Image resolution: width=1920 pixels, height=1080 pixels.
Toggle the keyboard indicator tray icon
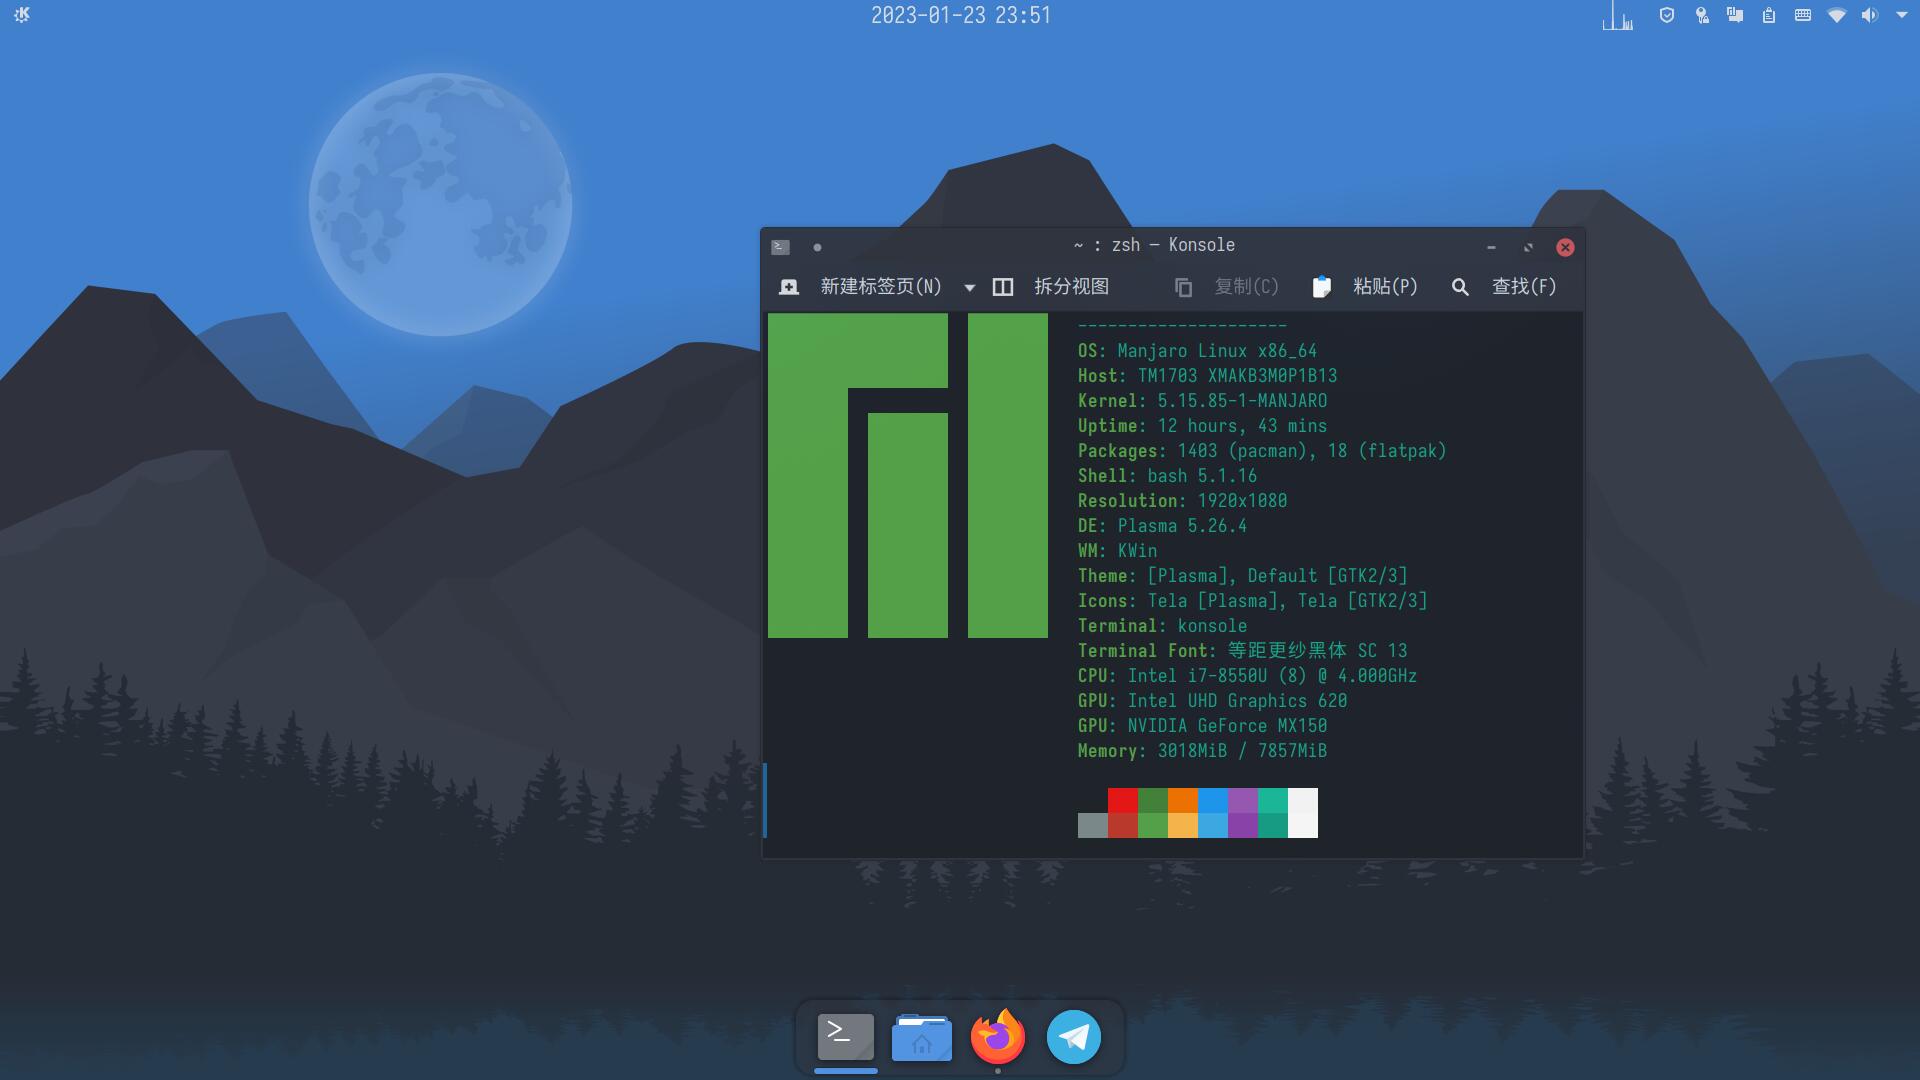click(1803, 15)
